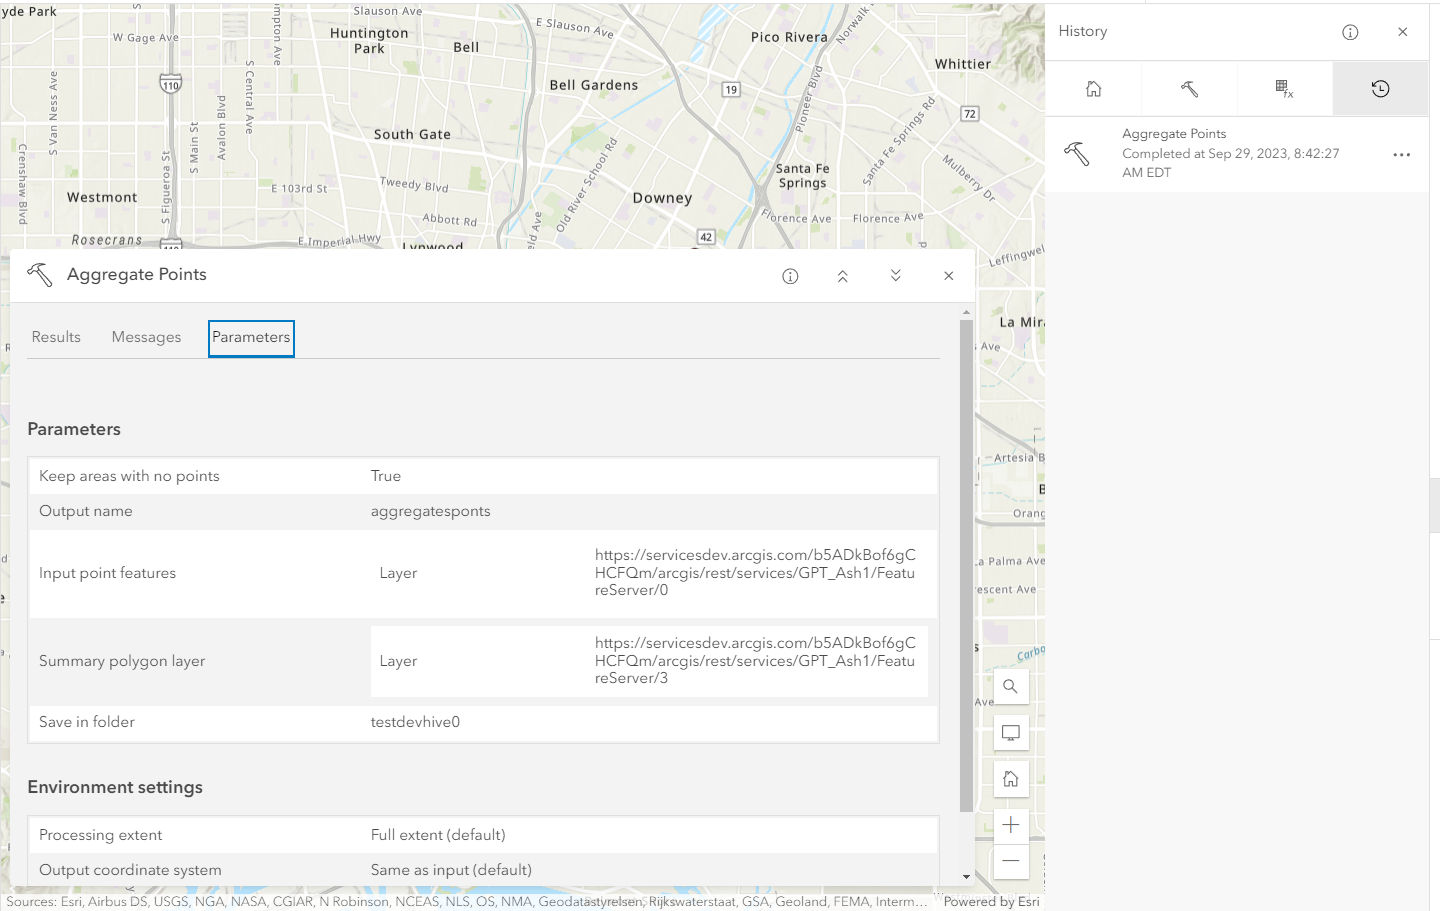This screenshot has width=1440, height=911.
Task: Switch to the Messages tab
Action: 146,337
